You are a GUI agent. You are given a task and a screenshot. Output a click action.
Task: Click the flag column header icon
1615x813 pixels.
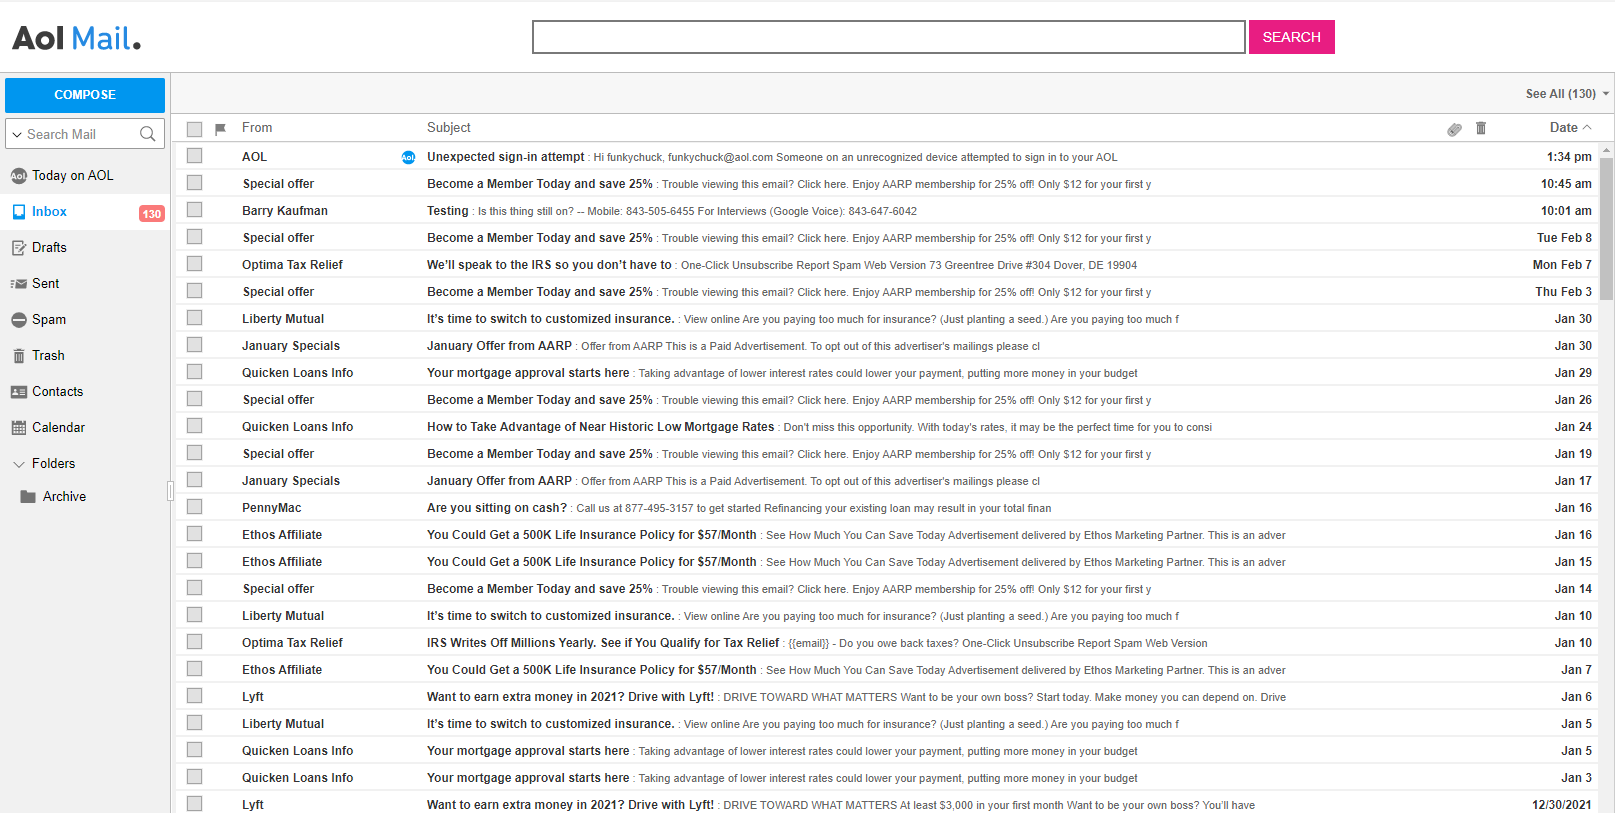point(220,129)
